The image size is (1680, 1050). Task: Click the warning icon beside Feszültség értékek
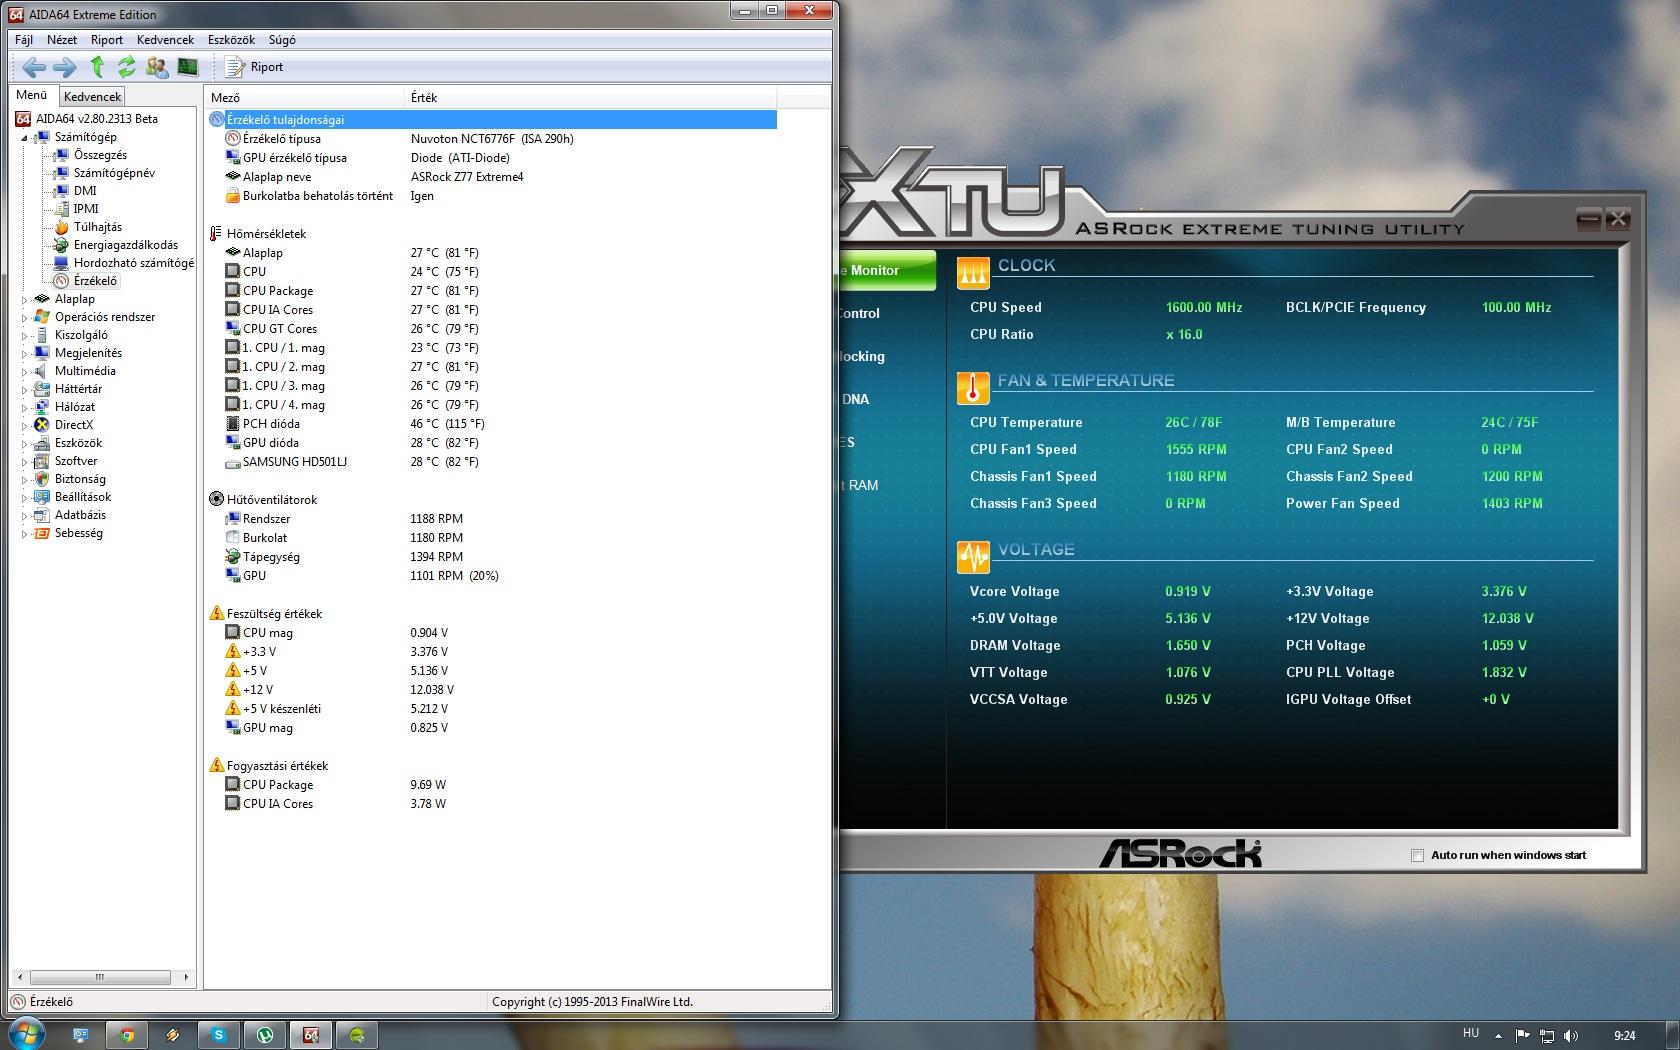(216, 614)
